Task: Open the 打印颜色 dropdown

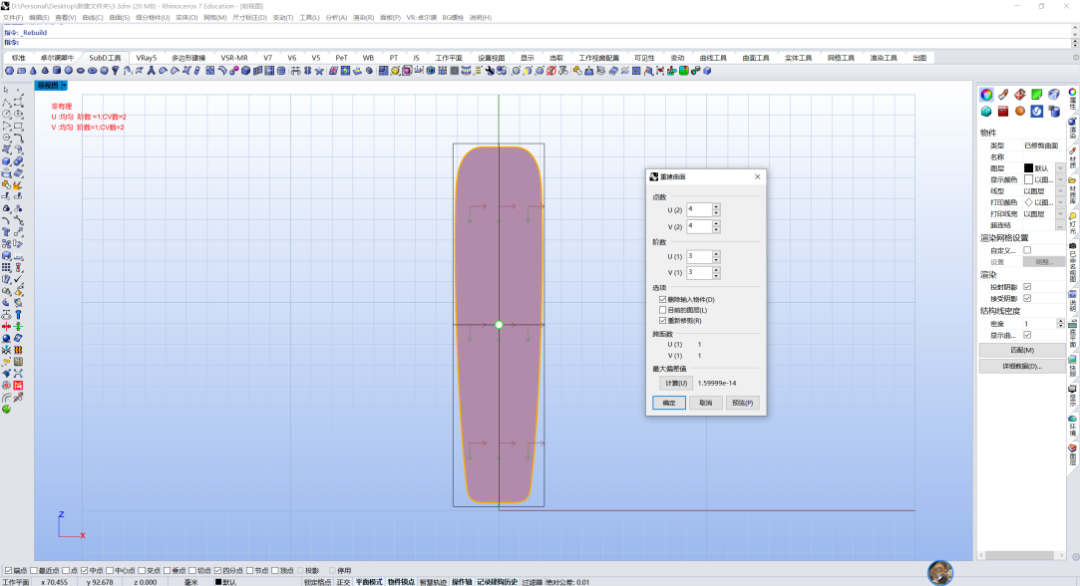Action: pyautogui.click(x=1060, y=202)
